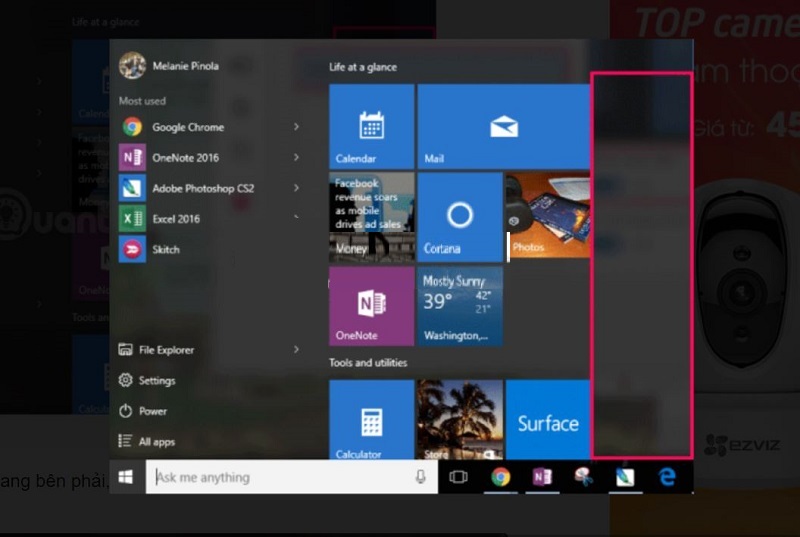Click the Tools and utilities group title
The image size is (800, 537).
(x=368, y=363)
